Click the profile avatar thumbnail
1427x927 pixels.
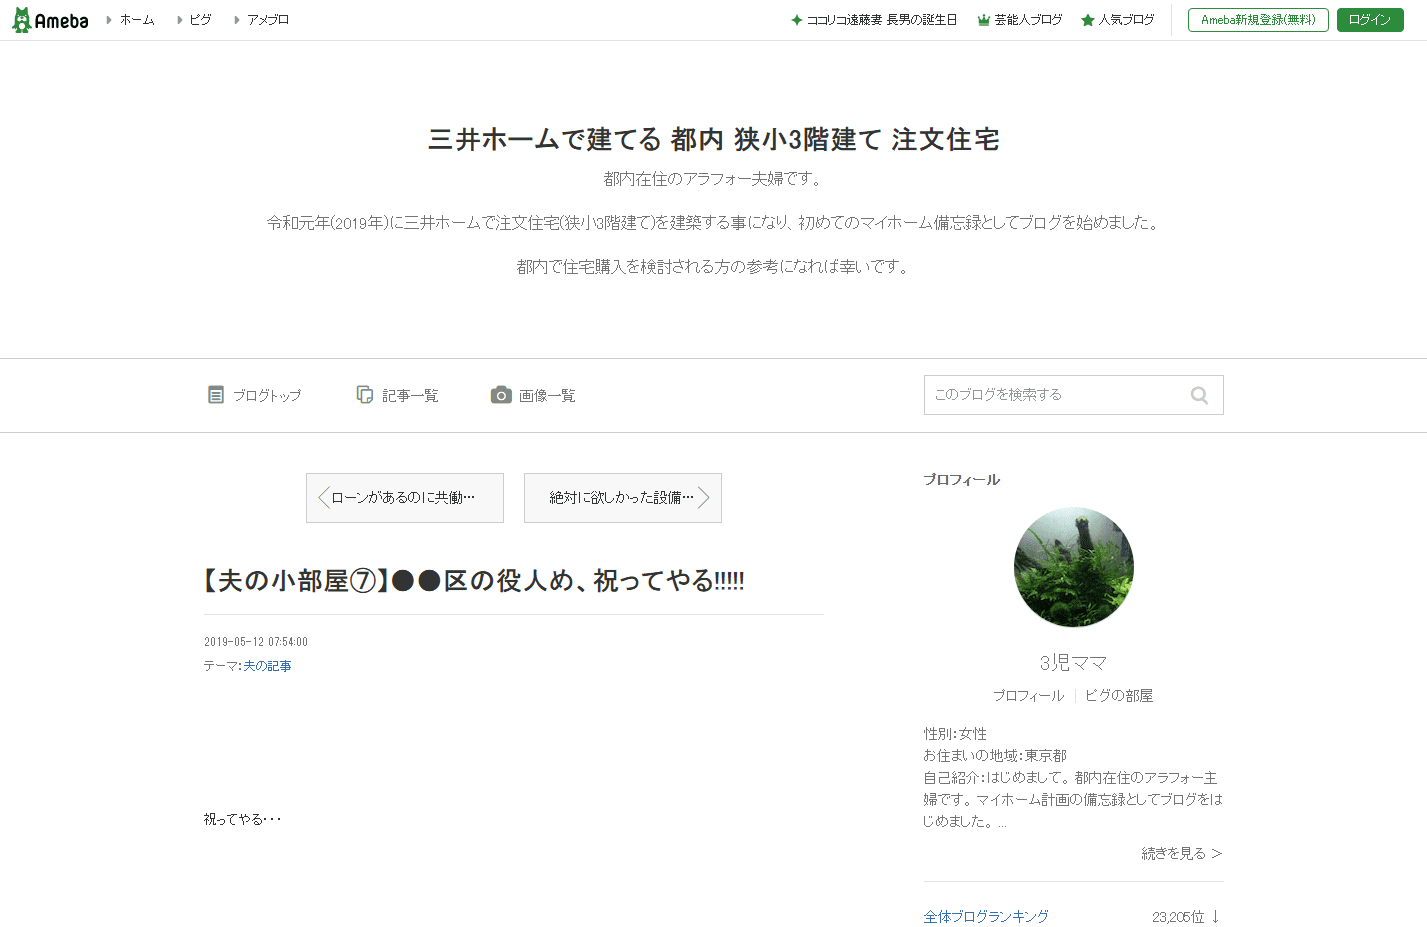pos(1074,567)
